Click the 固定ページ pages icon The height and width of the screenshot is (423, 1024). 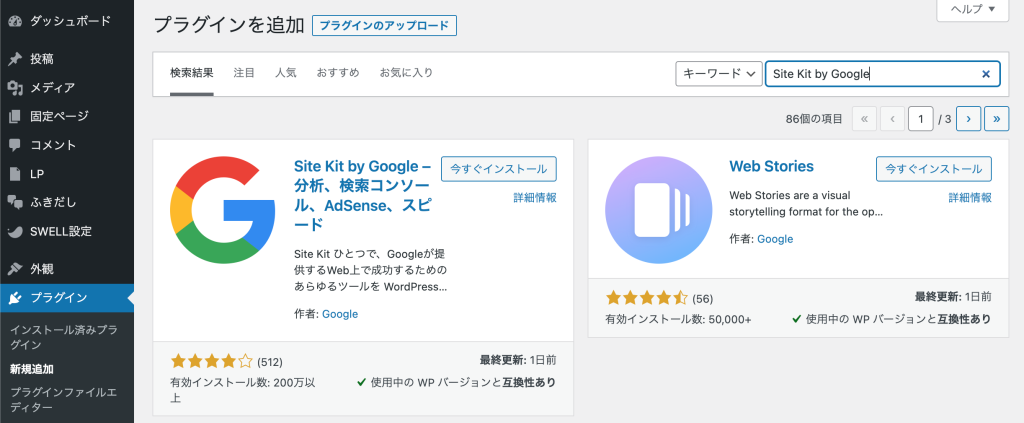(x=16, y=116)
